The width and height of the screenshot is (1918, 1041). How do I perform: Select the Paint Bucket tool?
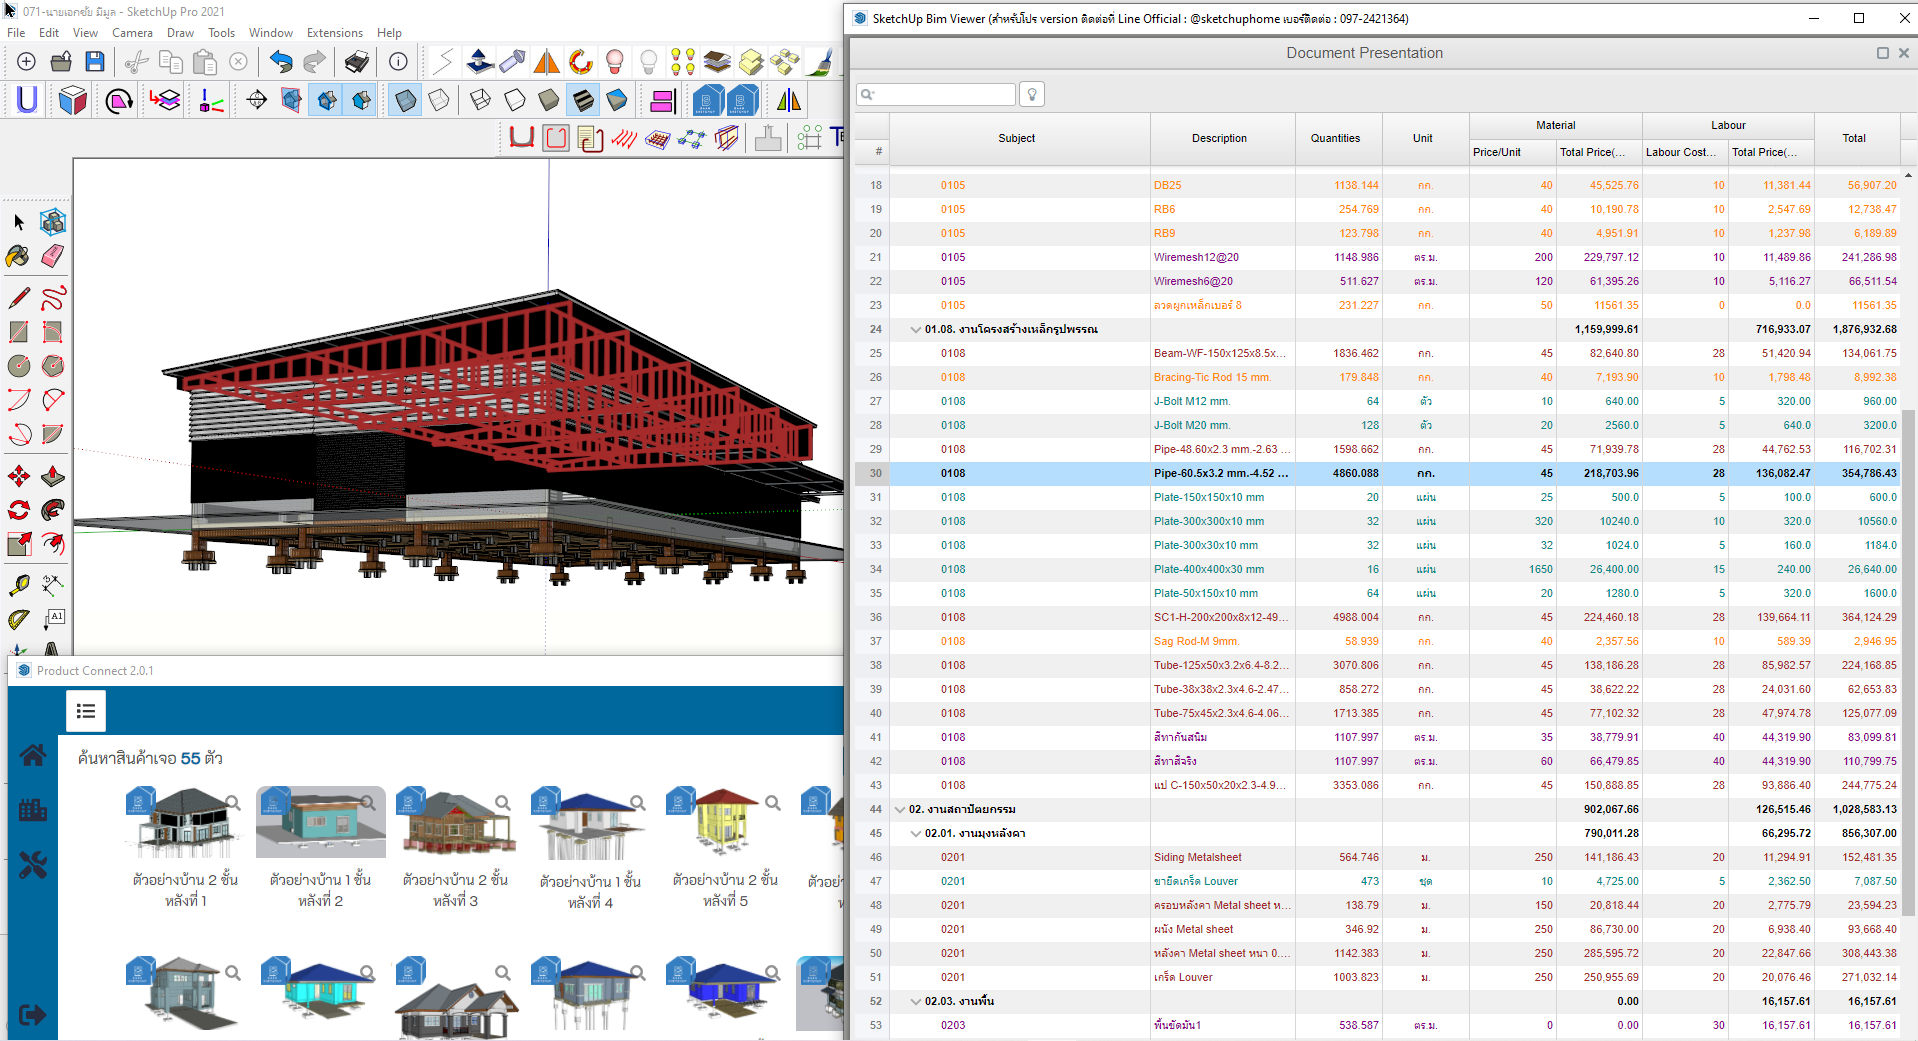click(18, 256)
